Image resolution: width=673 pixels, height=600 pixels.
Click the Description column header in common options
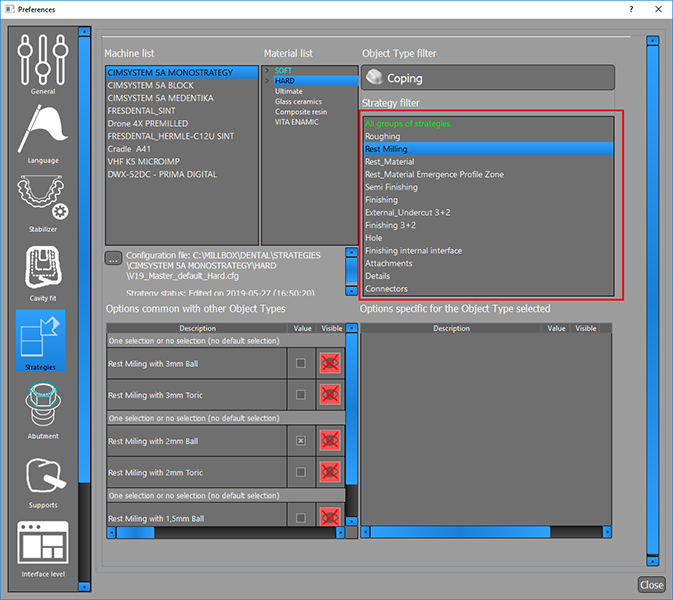click(x=197, y=328)
